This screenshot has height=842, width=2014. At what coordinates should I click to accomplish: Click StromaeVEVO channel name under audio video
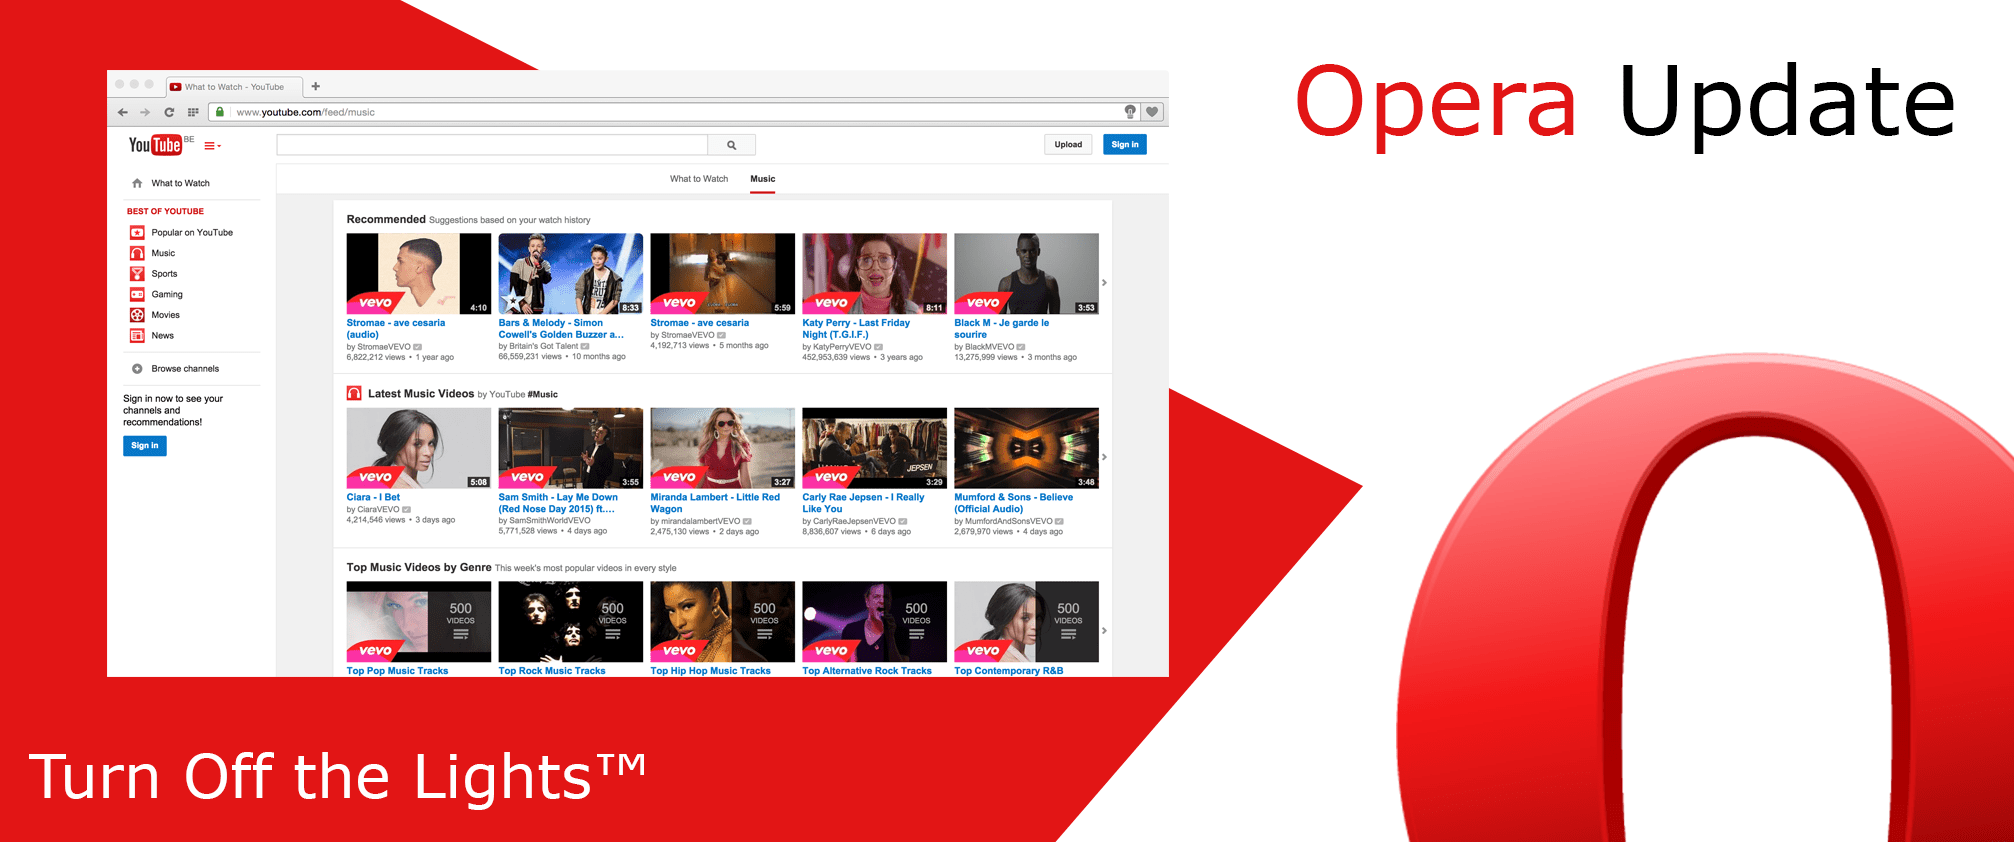pos(383,347)
